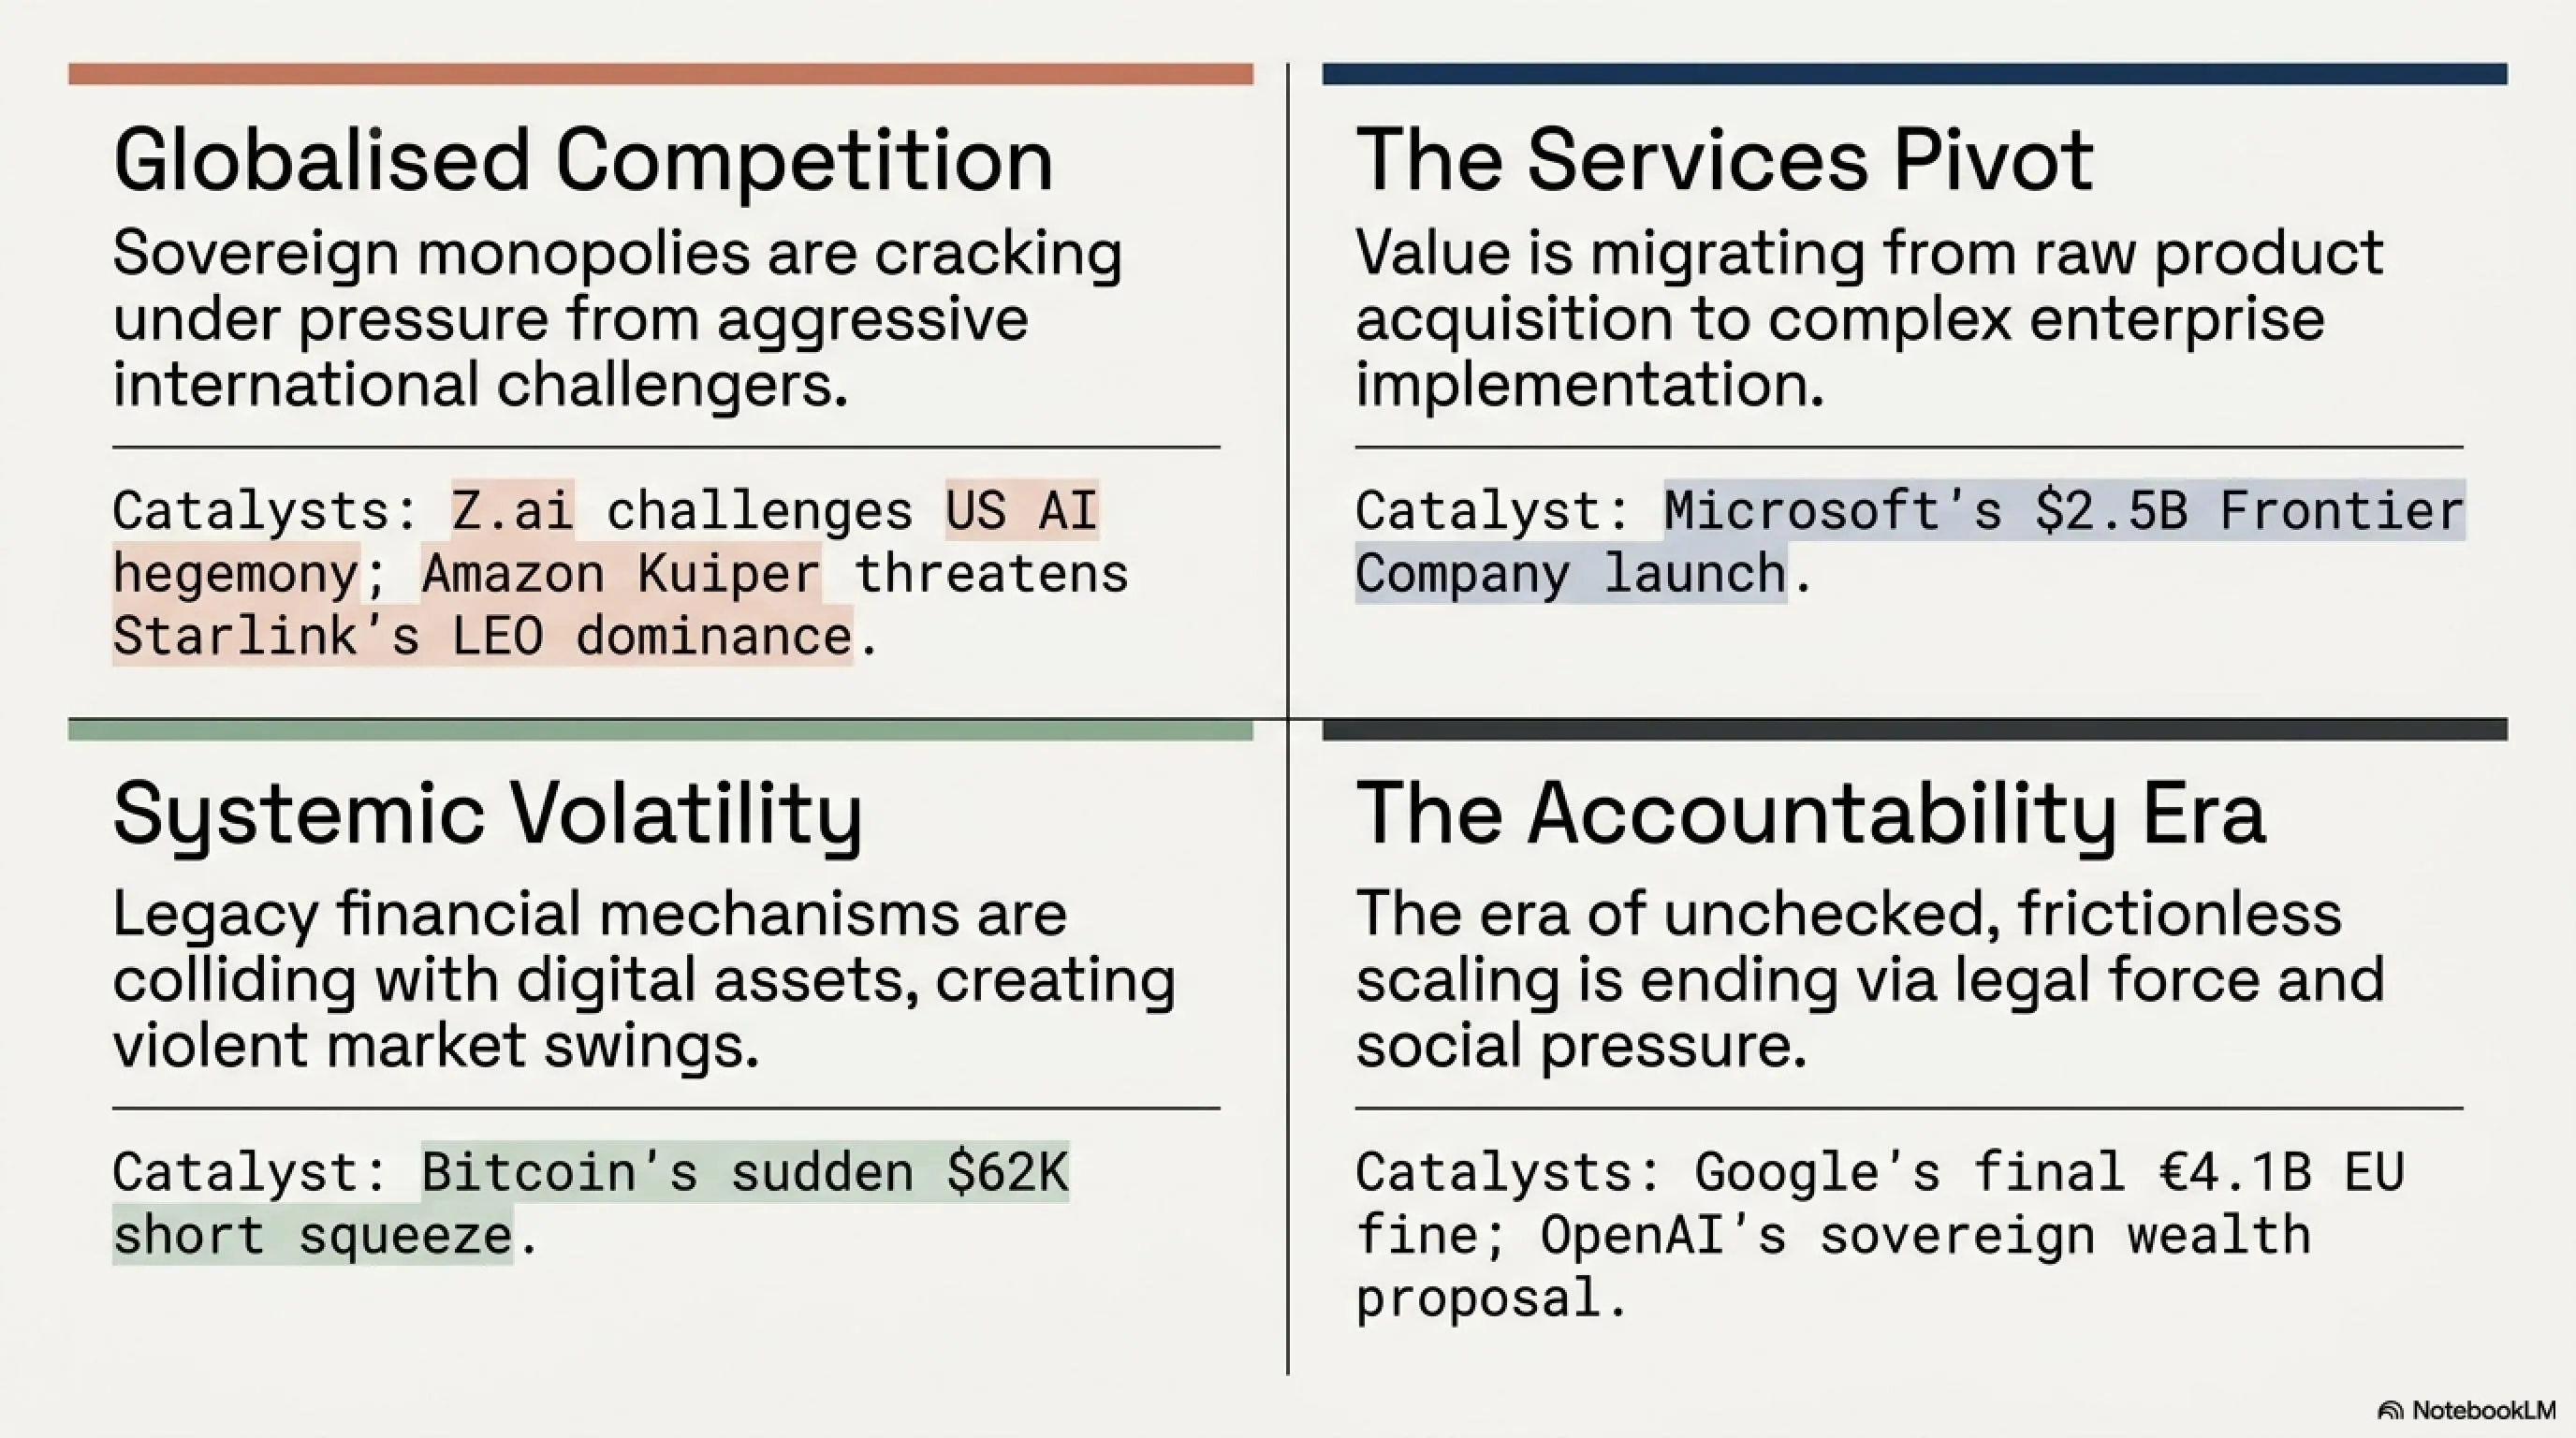The image size is (2576, 1438).
Task: Click the highlighted Z.ai text
Action: [513, 511]
